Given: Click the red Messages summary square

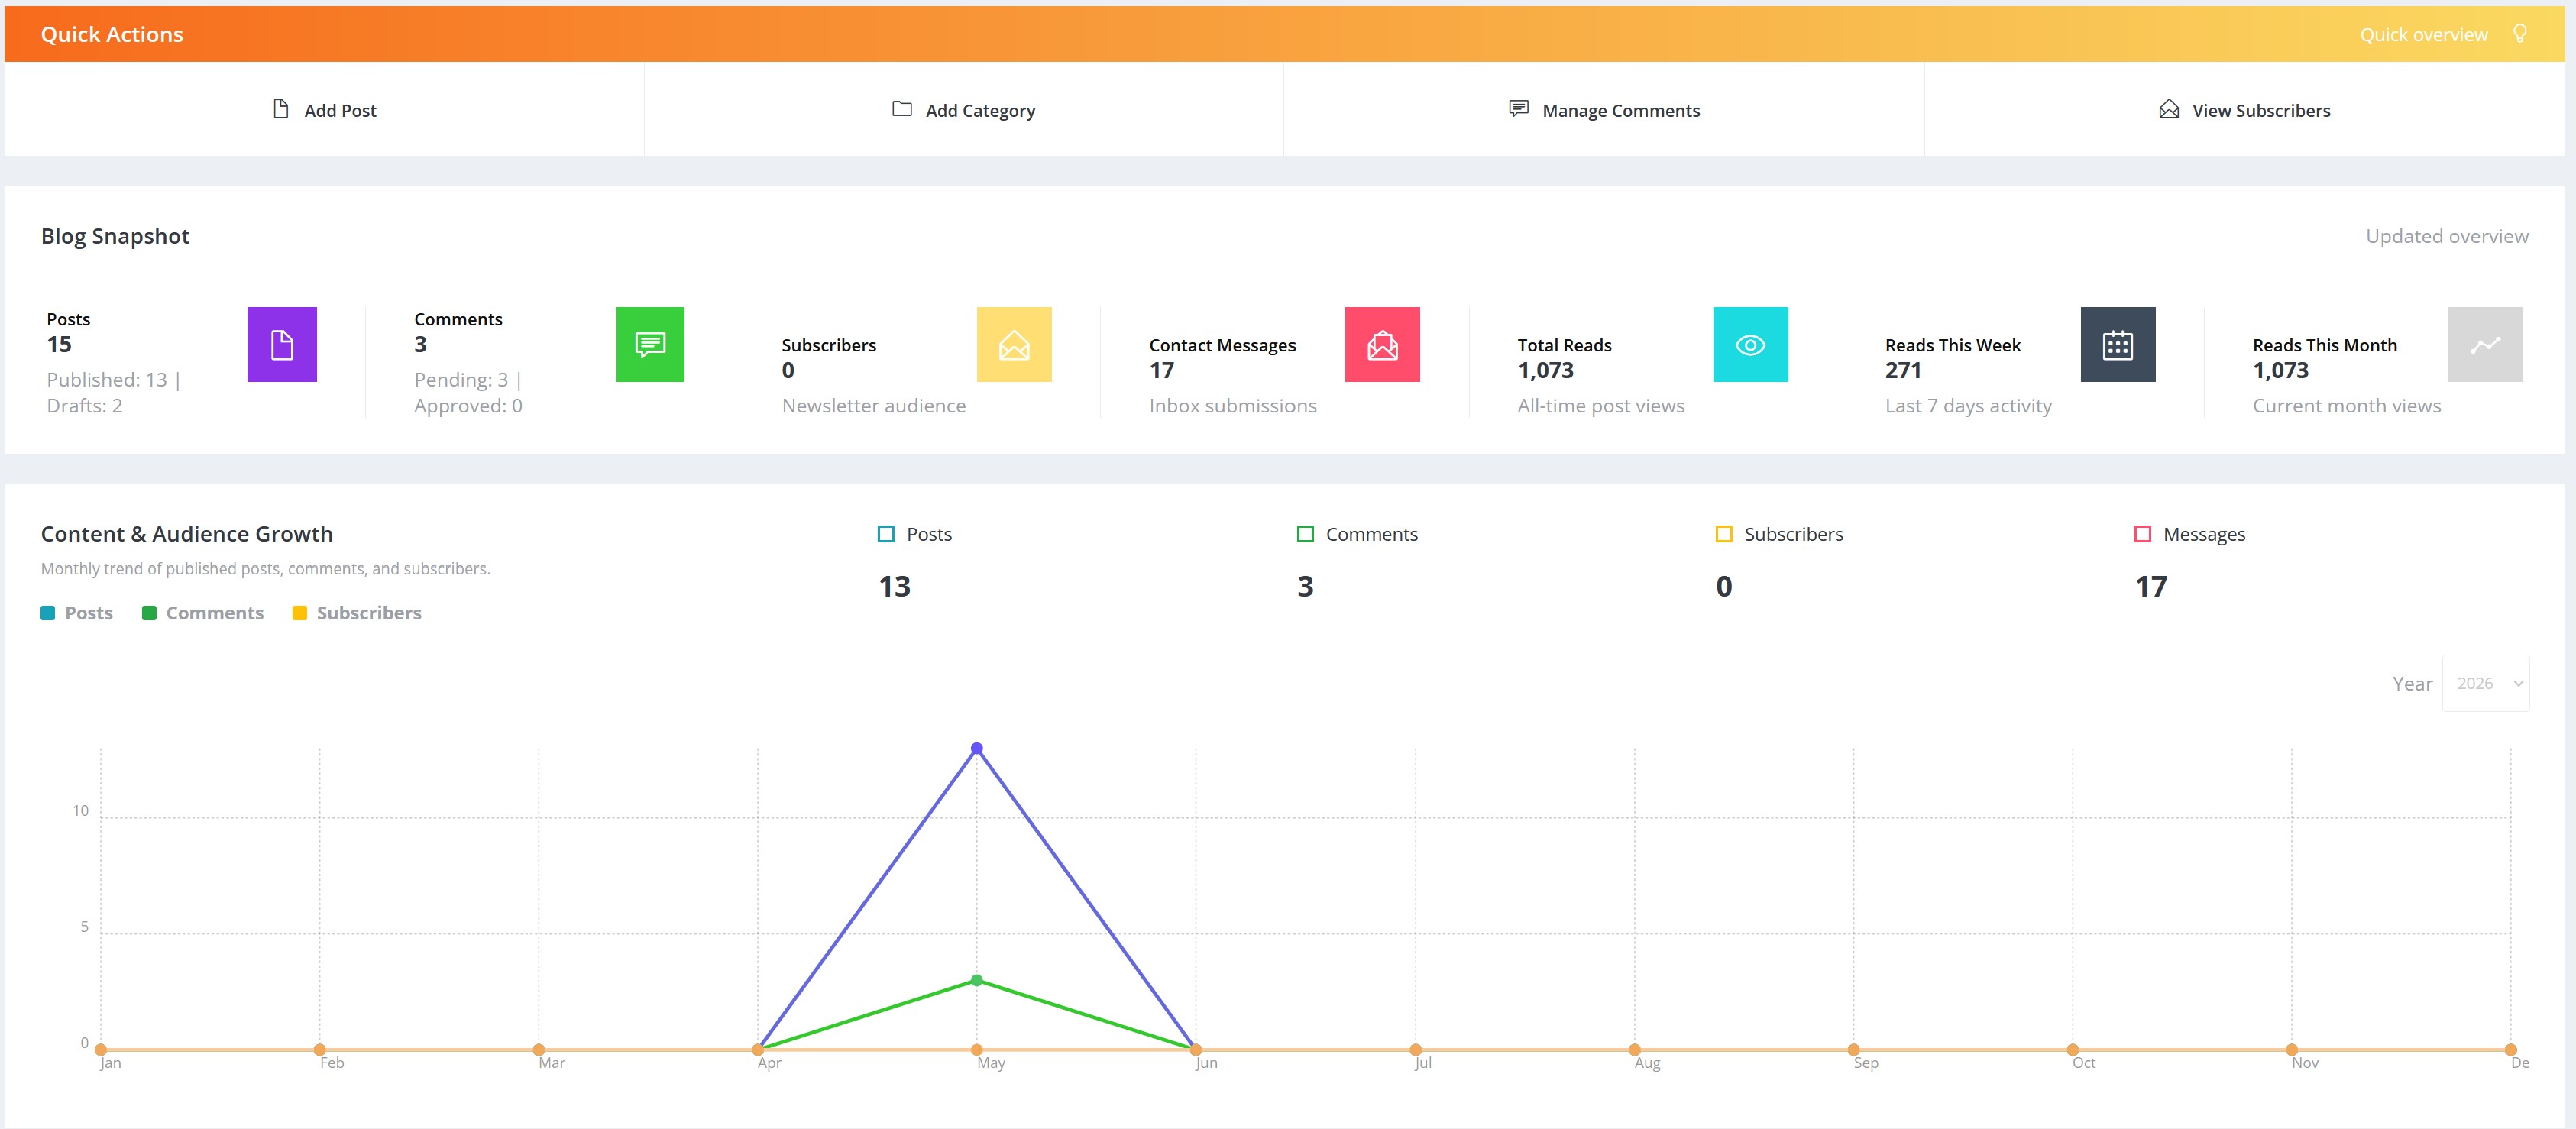Looking at the screenshot, I should tap(2143, 534).
